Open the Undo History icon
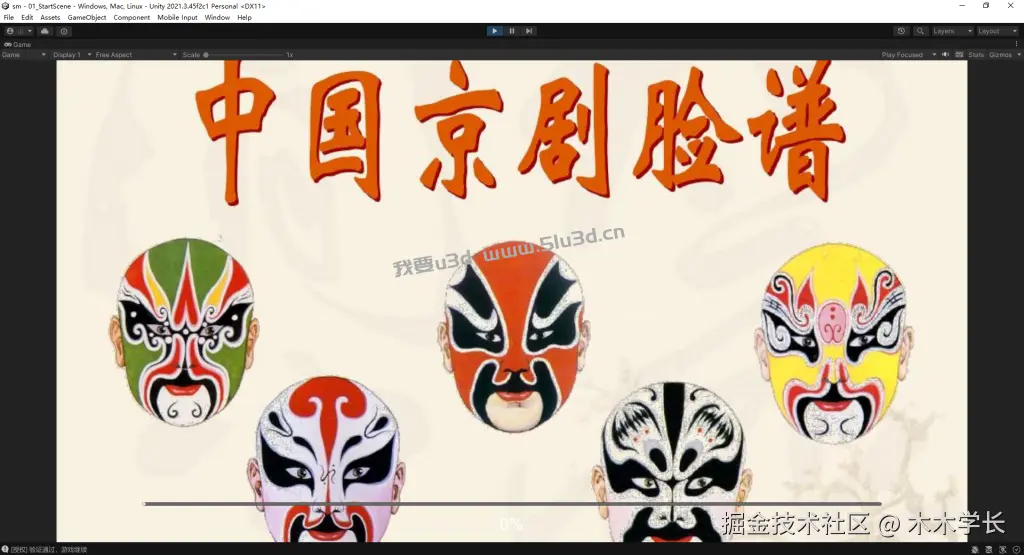The image size is (1024, 555). 901,31
